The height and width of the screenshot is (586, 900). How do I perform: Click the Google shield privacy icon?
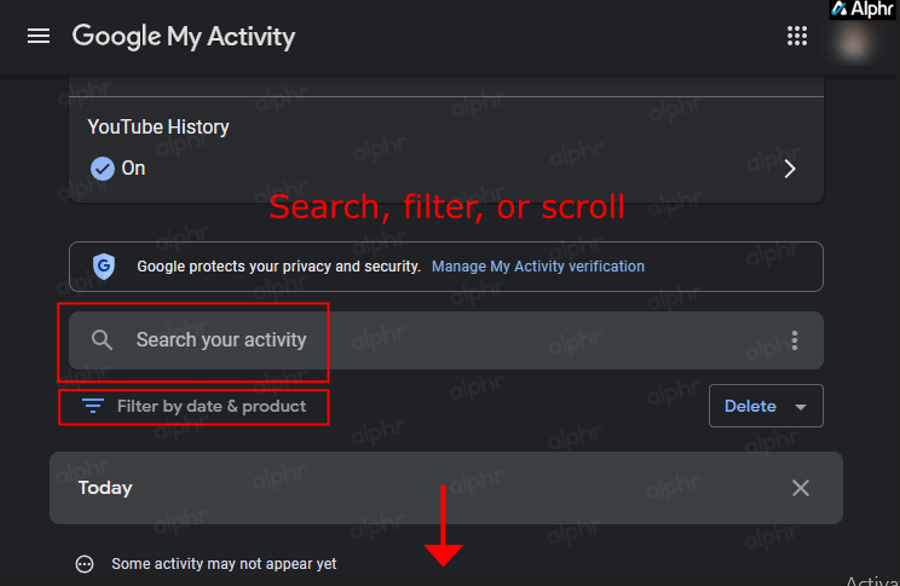104,266
